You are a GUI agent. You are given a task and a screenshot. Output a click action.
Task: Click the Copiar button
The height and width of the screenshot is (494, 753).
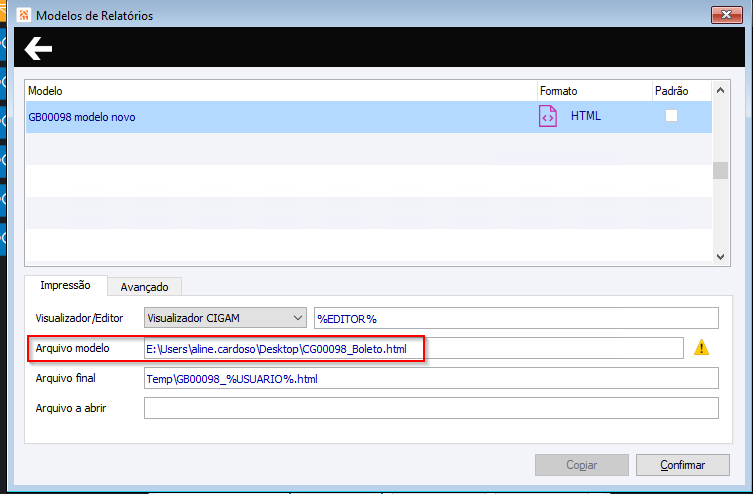pos(582,465)
